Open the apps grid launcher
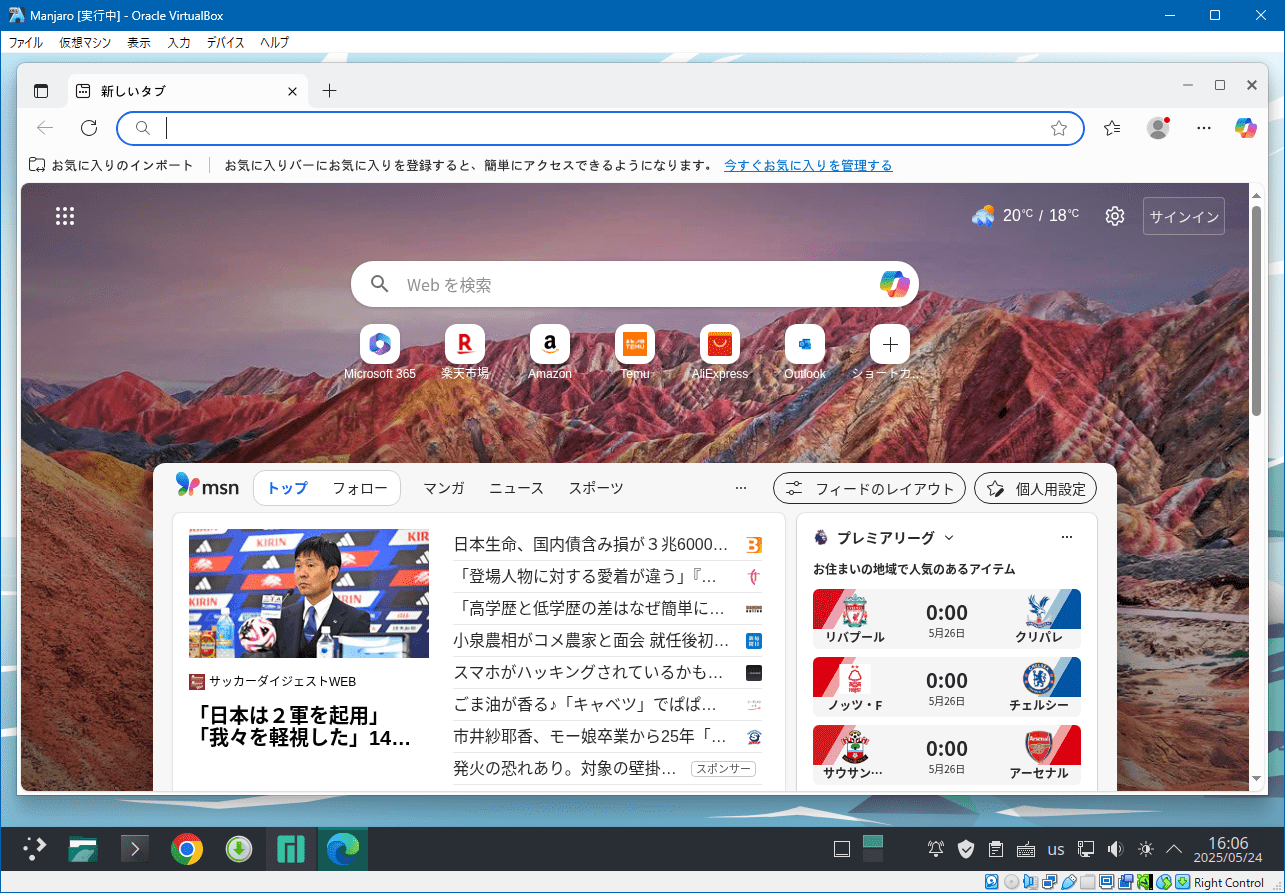Image resolution: width=1285 pixels, height=893 pixels. 65,216
